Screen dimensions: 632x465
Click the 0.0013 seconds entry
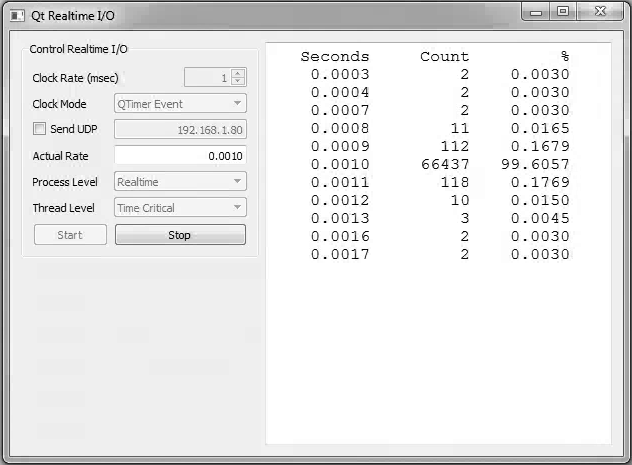[x=340, y=218]
